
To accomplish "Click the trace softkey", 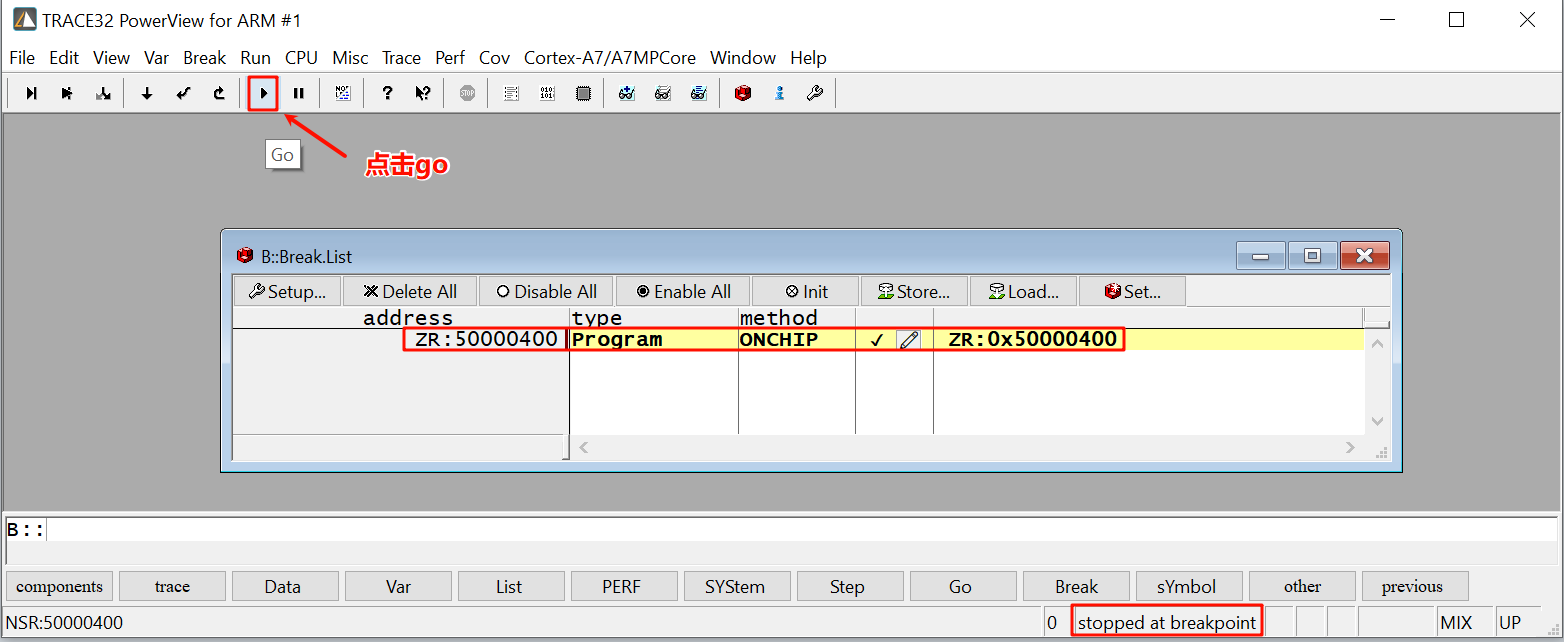I will click(x=172, y=587).
